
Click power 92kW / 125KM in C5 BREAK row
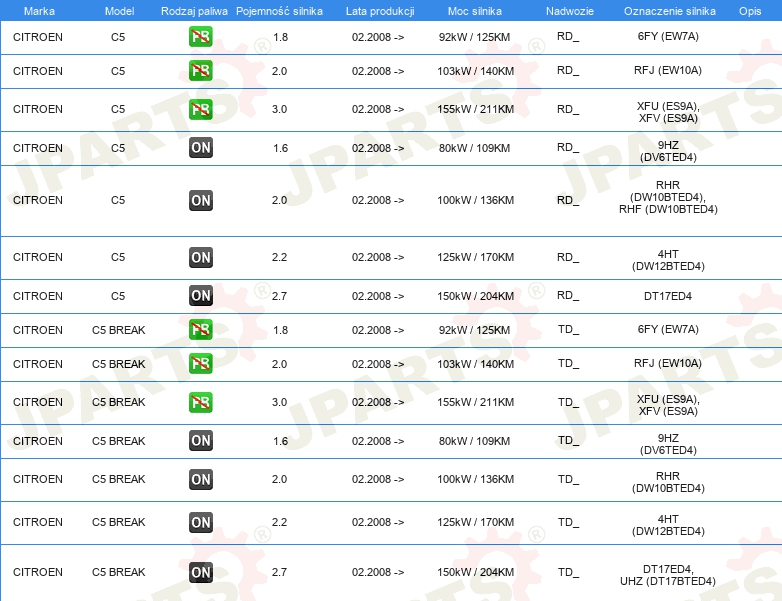[x=474, y=330]
